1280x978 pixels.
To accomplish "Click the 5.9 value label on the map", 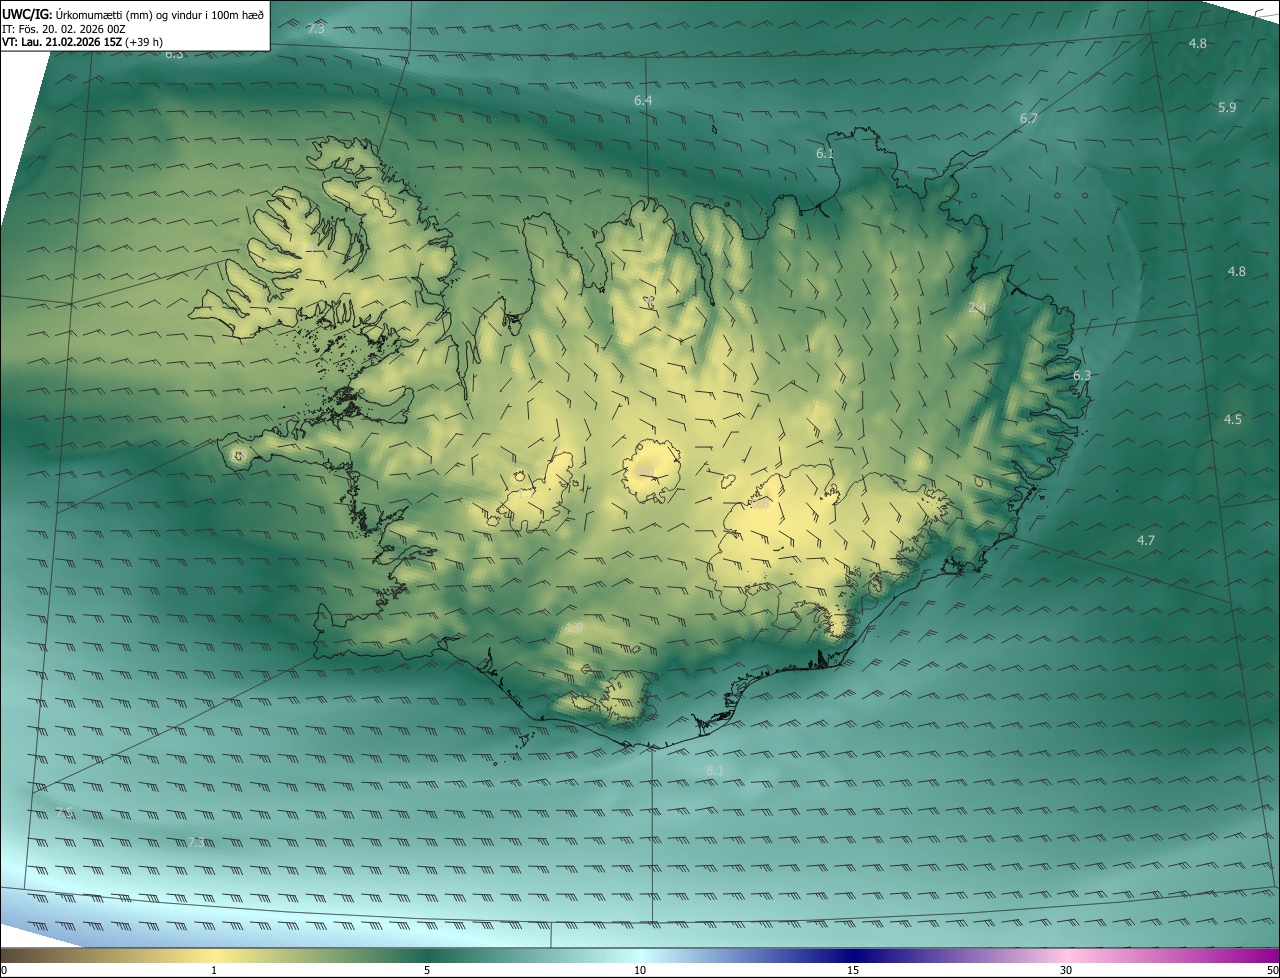I will tap(1227, 108).
